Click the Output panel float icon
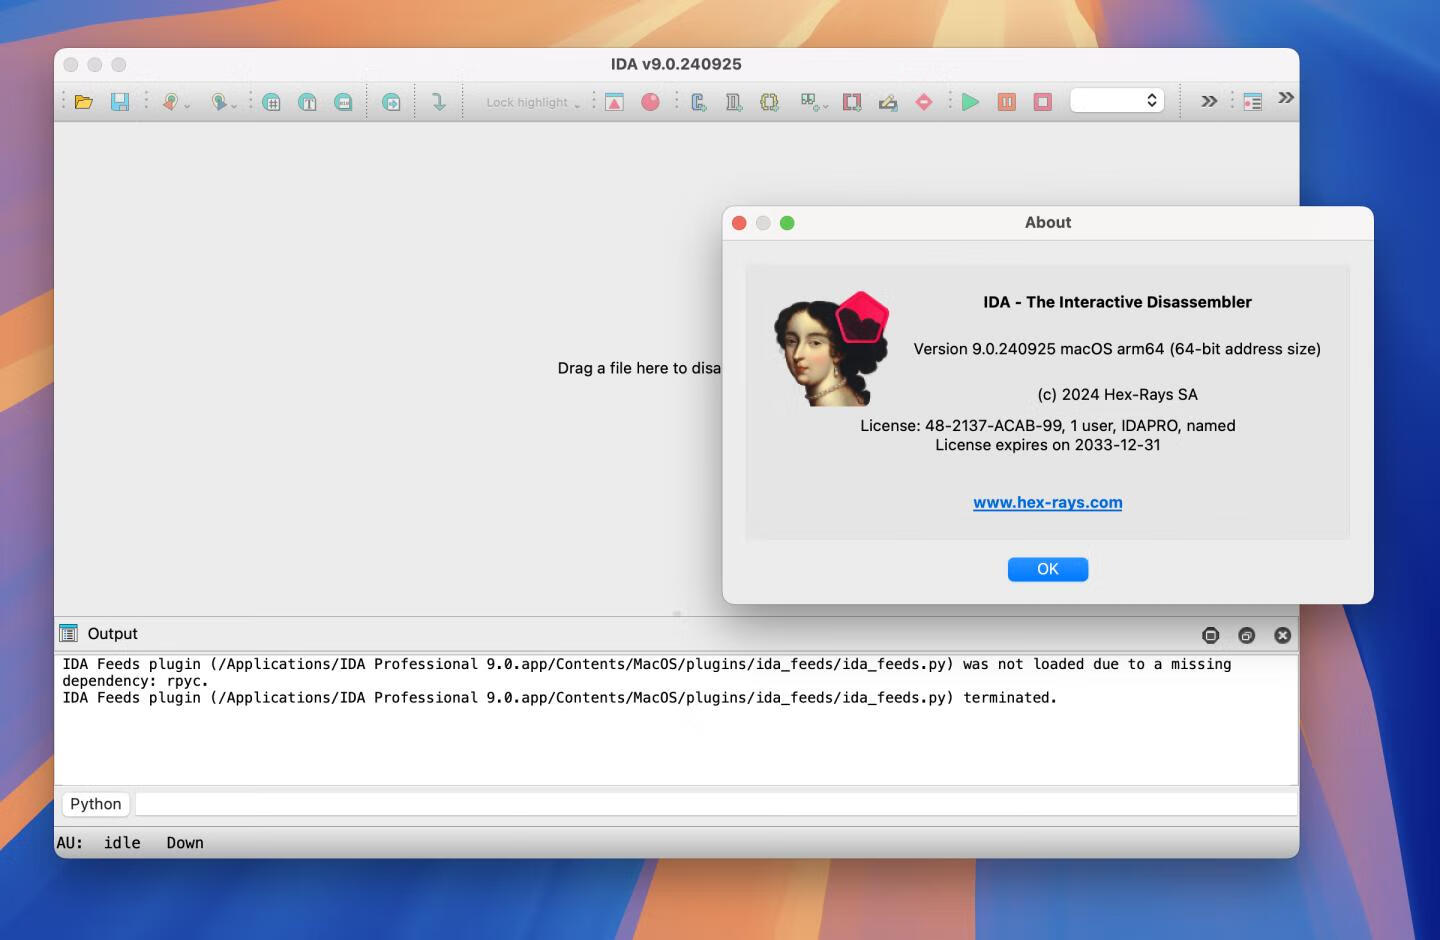The width and height of the screenshot is (1440, 940). pyautogui.click(x=1246, y=635)
